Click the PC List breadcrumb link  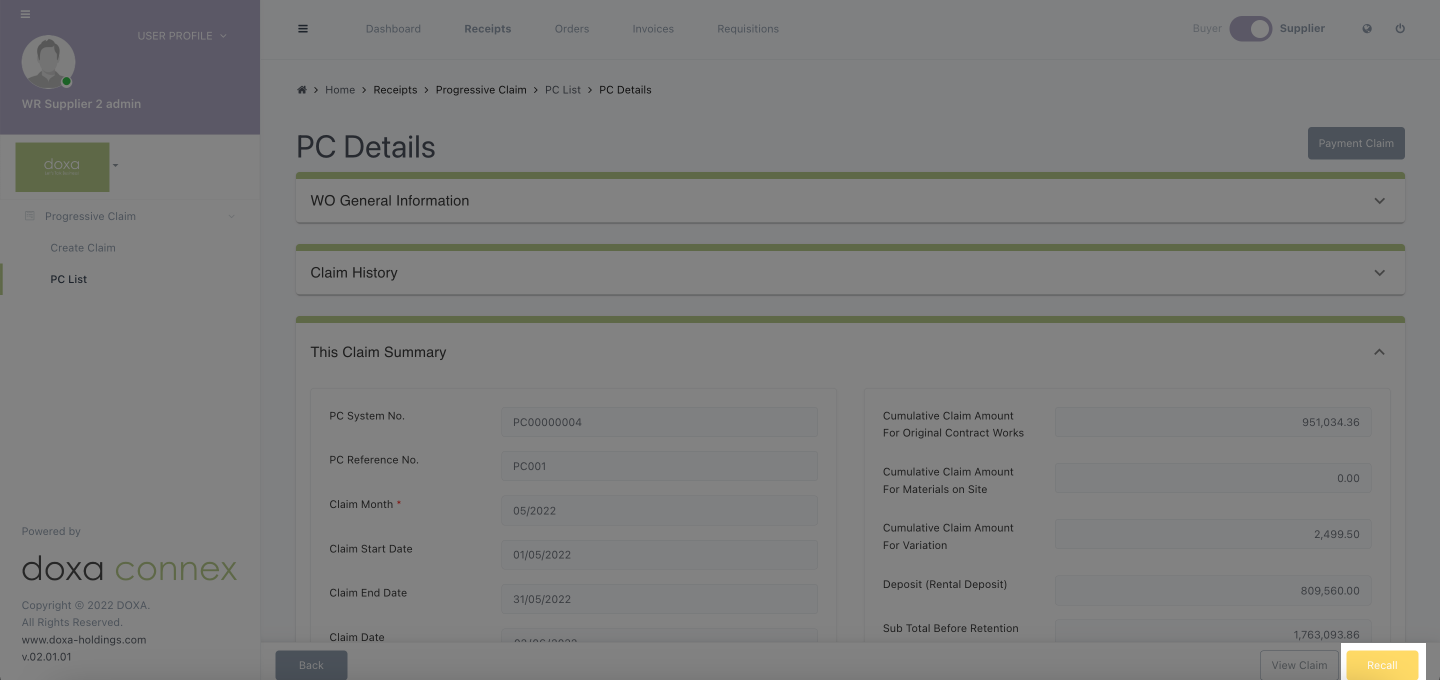(x=563, y=90)
